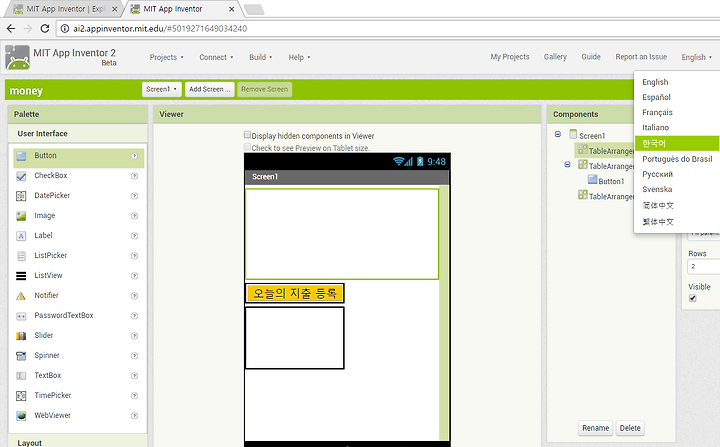The height and width of the screenshot is (447, 720).
Task: Select the Button palette icon
Action: pyautogui.click(x=21, y=156)
